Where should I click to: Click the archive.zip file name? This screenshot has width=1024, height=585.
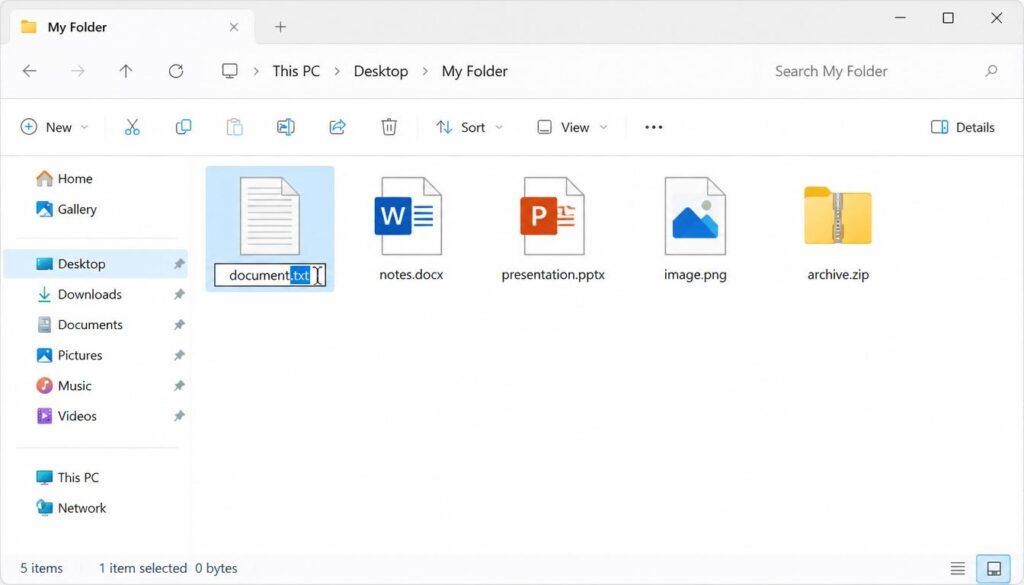(x=838, y=275)
